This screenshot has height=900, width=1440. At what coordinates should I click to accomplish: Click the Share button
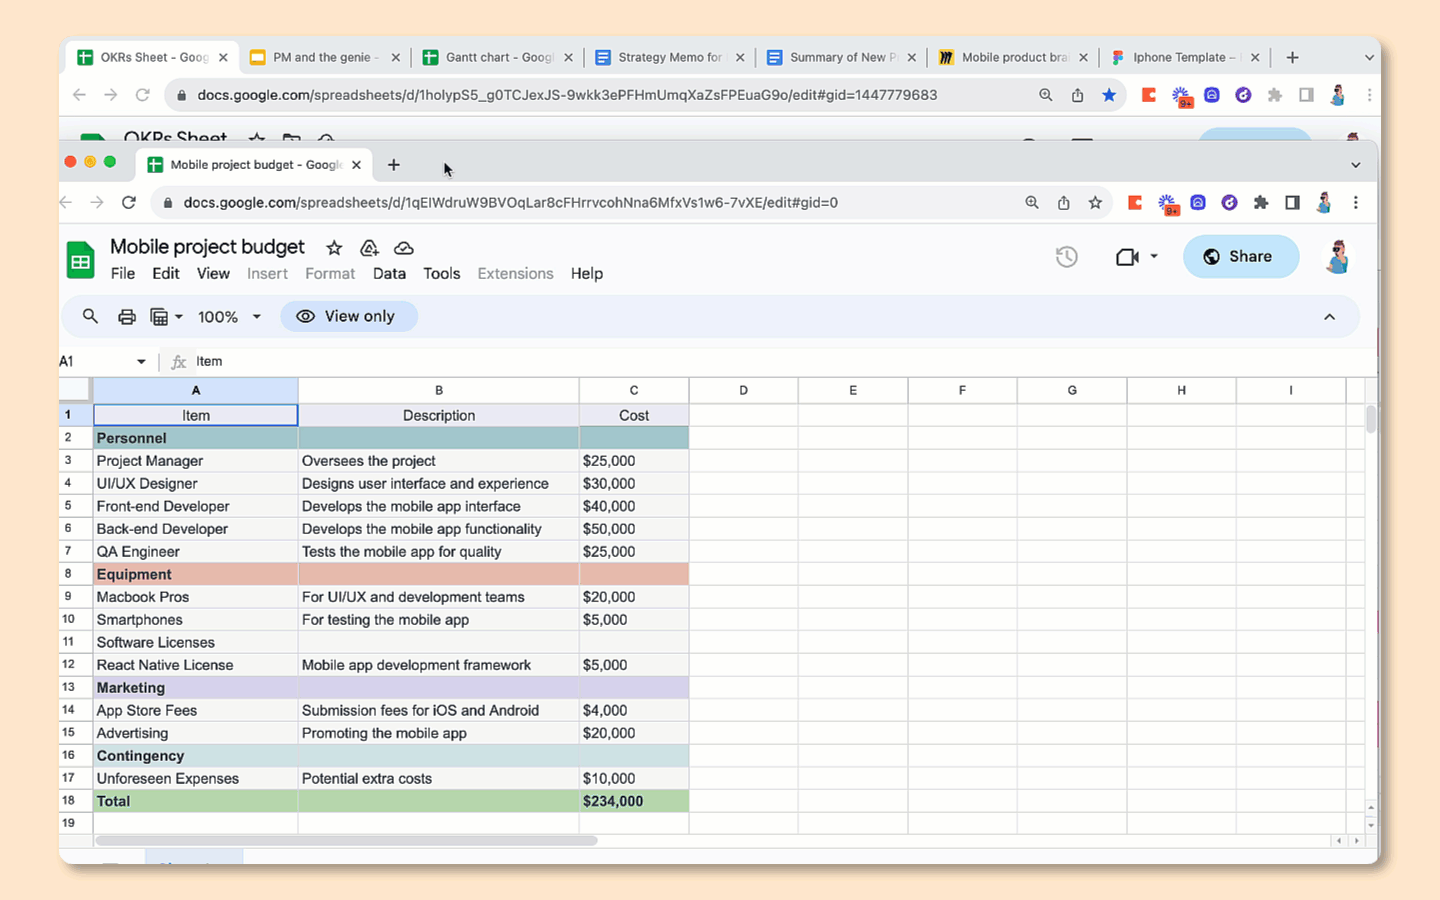point(1240,257)
